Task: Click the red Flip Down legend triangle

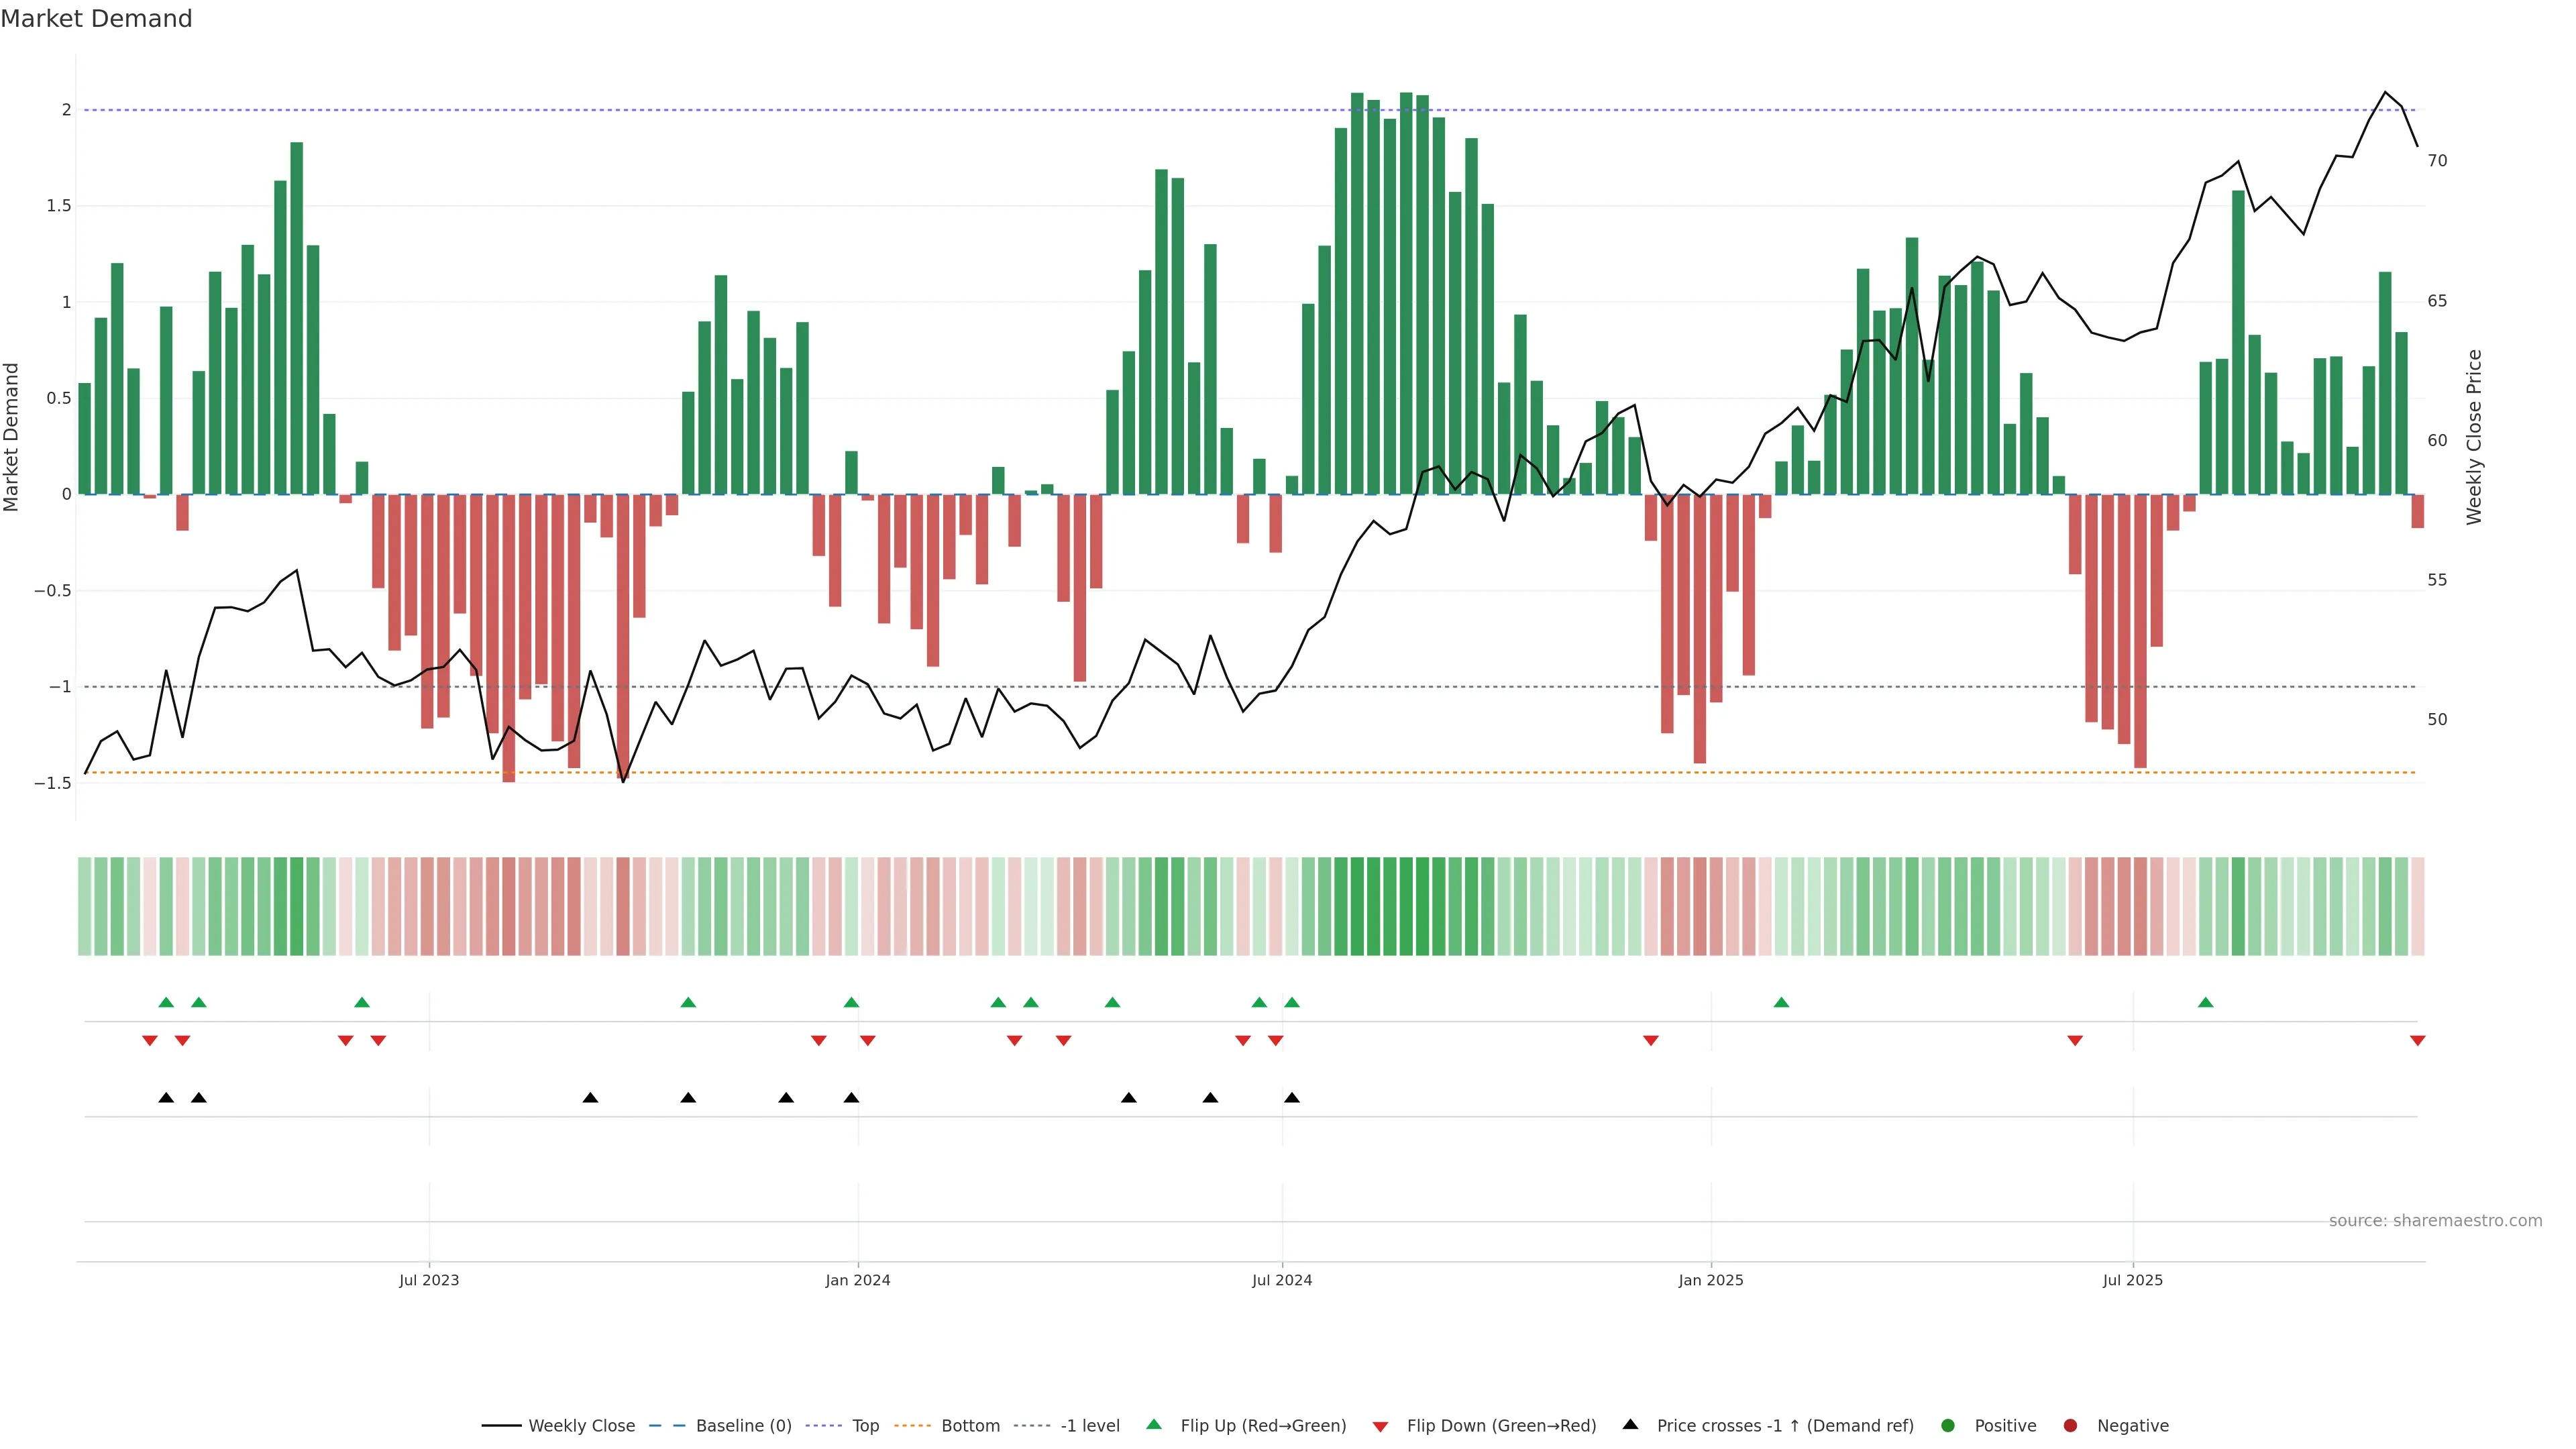Action: coord(1381,1427)
